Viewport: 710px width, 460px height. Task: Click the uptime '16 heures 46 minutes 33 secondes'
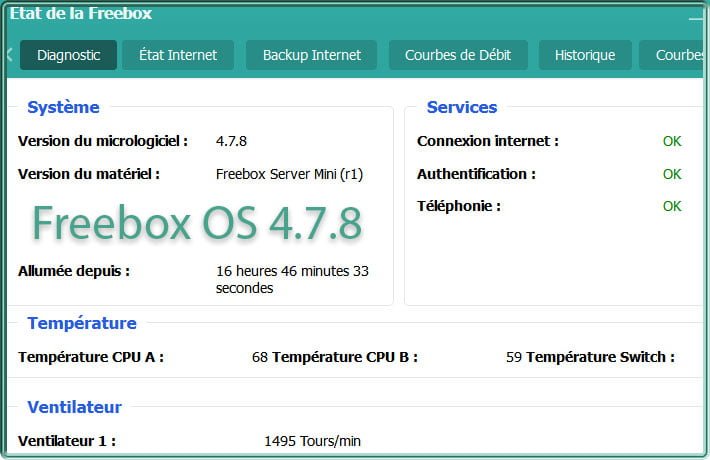292,279
